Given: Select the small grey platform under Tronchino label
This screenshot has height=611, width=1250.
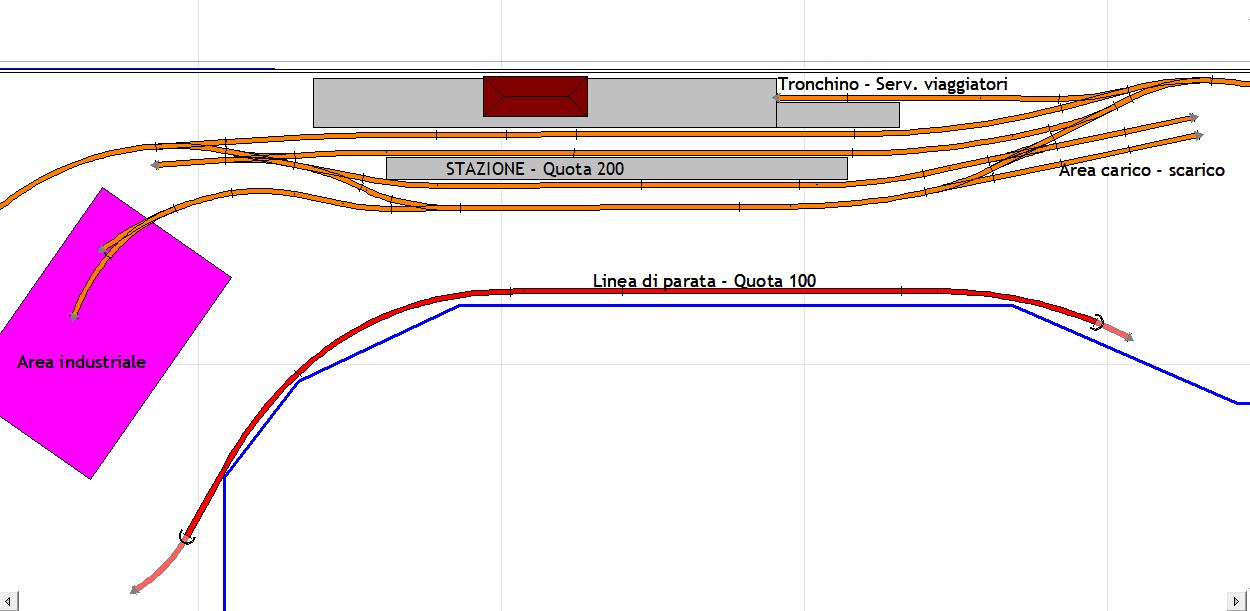Looking at the screenshot, I should [837, 115].
